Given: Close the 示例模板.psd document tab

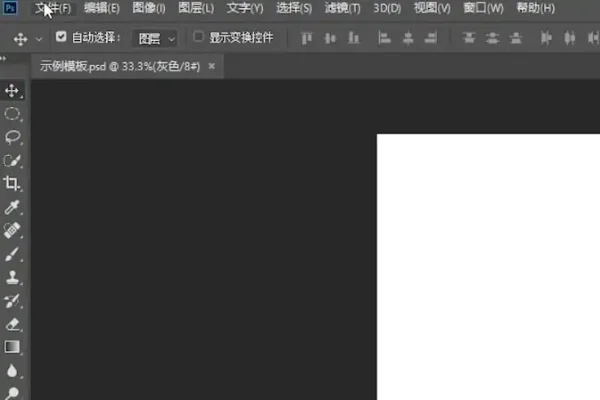Looking at the screenshot, I should 212,65.
